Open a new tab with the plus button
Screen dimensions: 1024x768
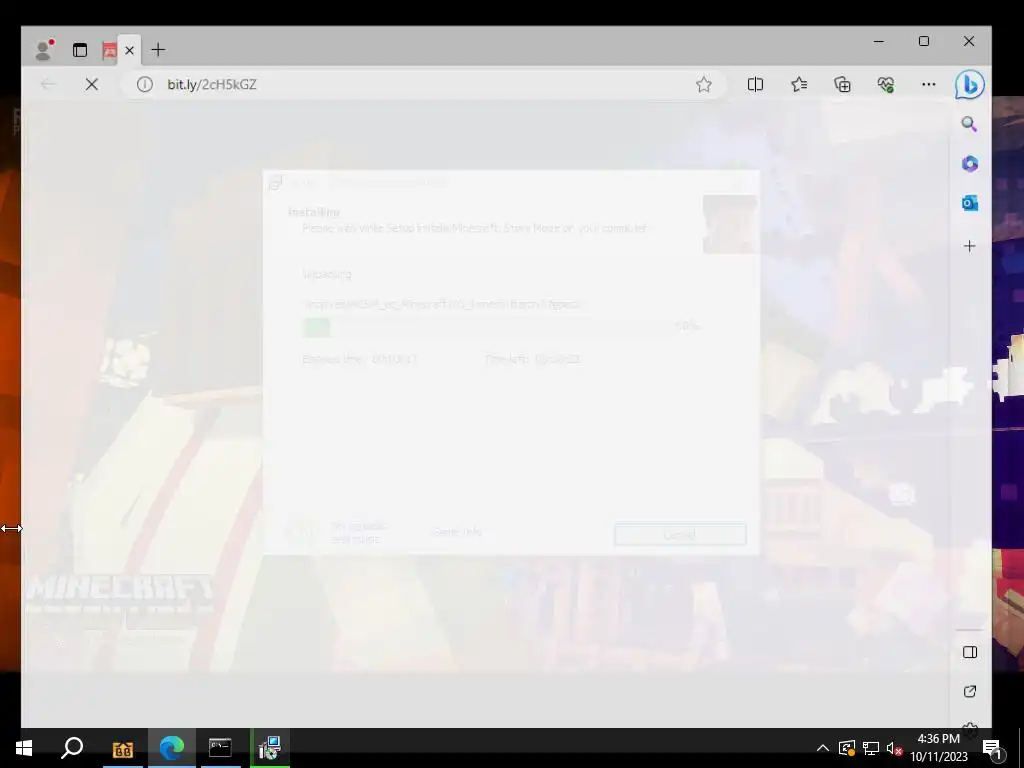pyautogui.click(x=158, y=50)
